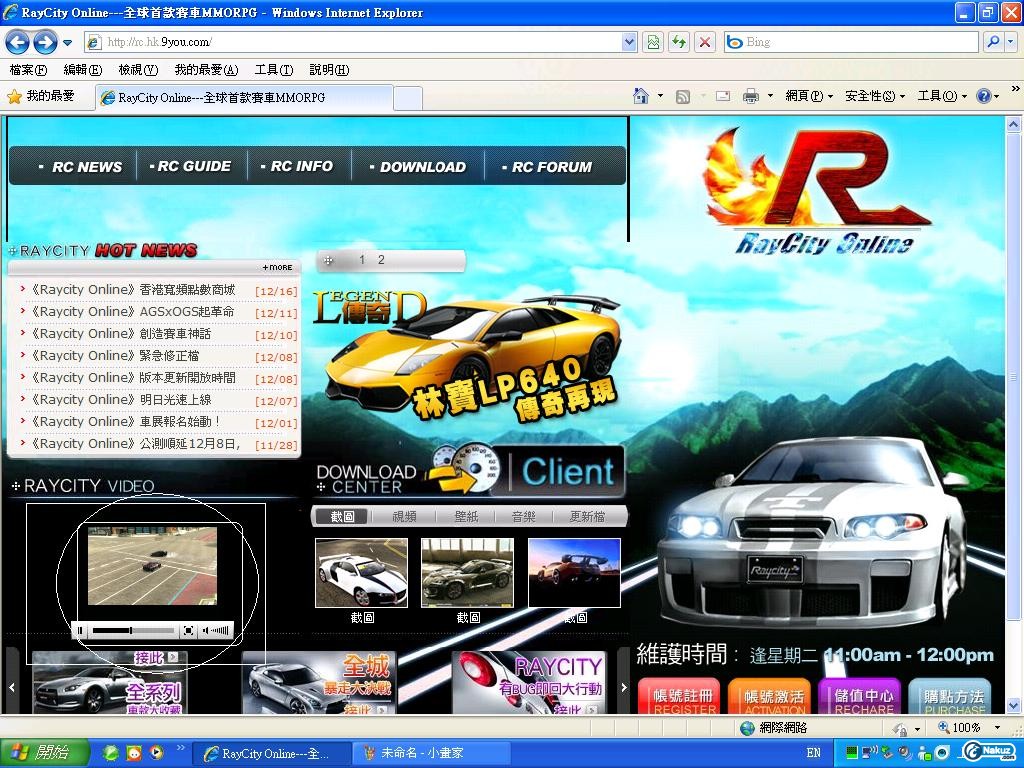Adjust the video volume slider

click(x=216, y=630)
